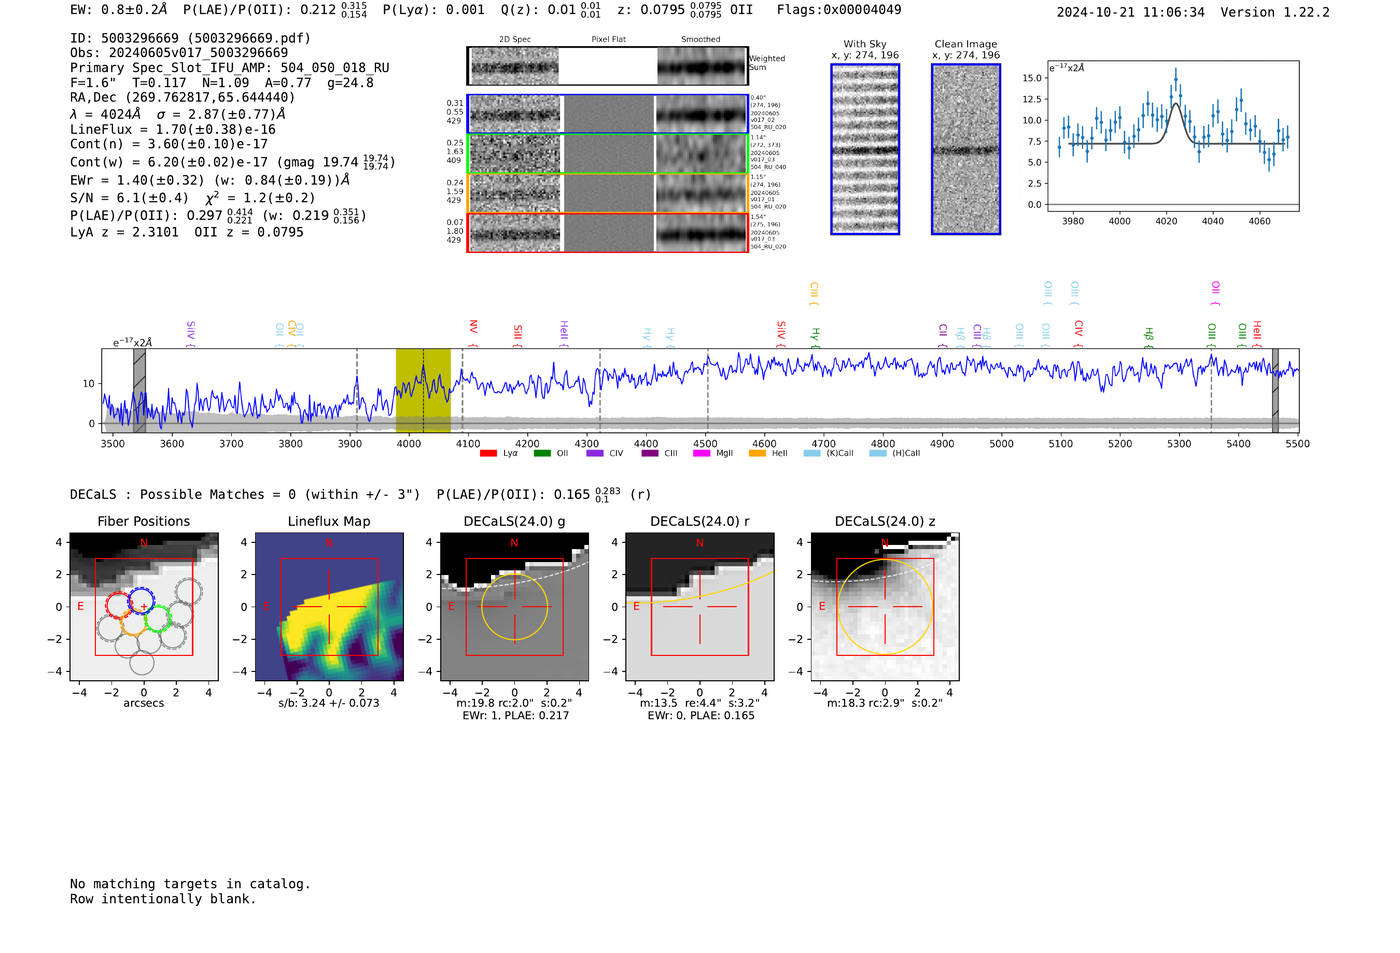Select the blue-bordered 2D spectrum row
Viewport: 1400px width, 953px height.
607,114
